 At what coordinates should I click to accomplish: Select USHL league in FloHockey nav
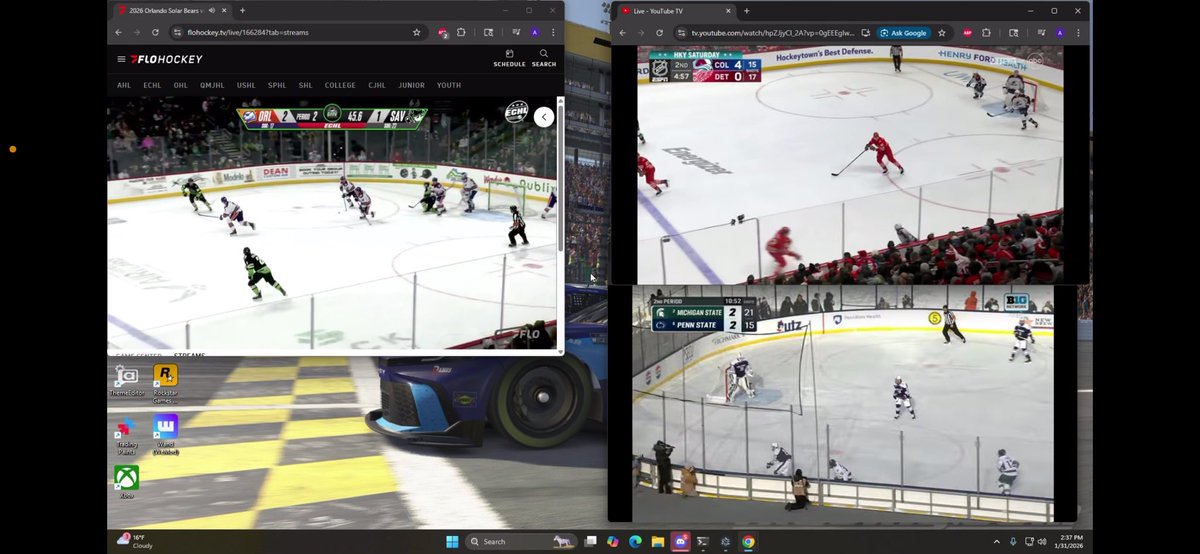click(x=246, y=85)
